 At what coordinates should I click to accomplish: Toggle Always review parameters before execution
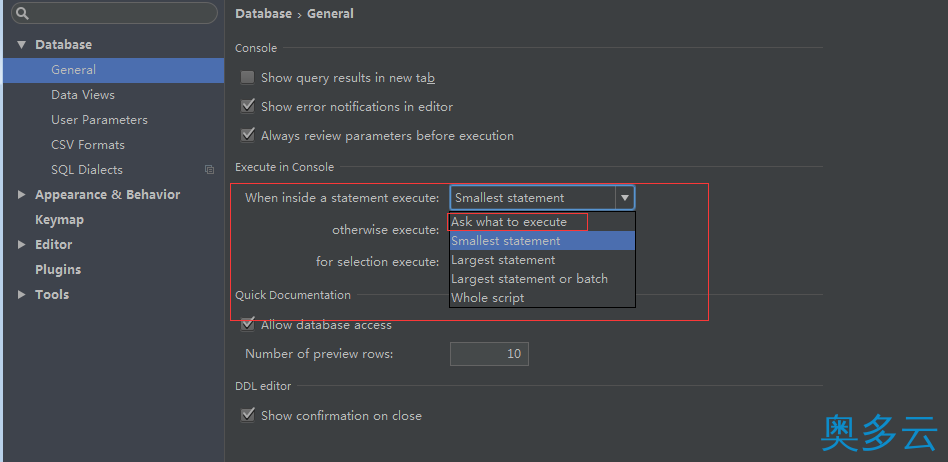pyautogui.click(x=247, y=135)
